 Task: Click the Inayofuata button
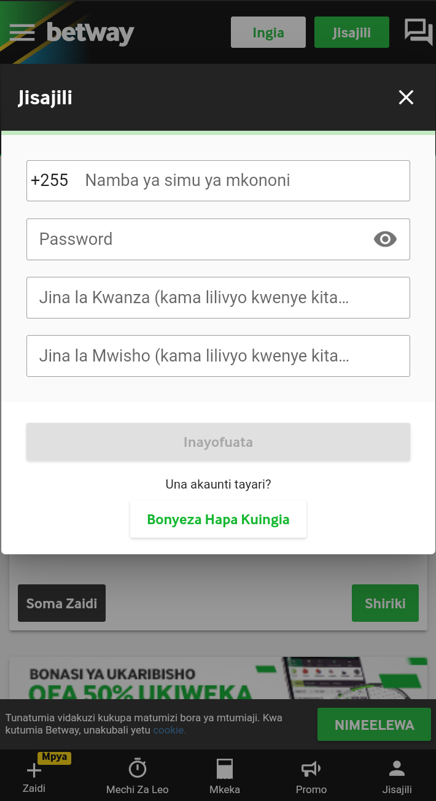pyautogui.click(x=218, y=442)
